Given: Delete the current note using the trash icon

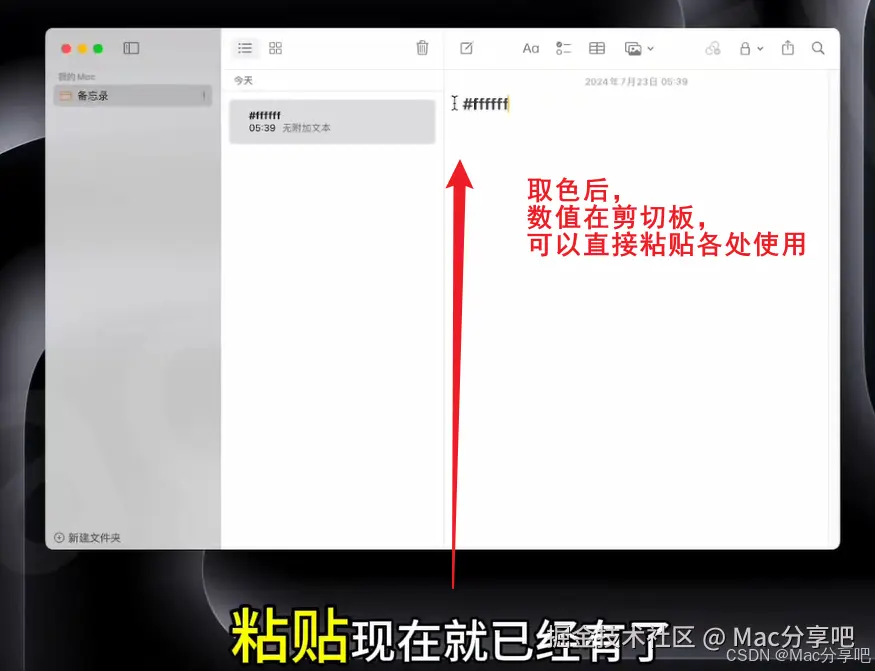Looking at the screenshot, I should [x=422, y=47].
